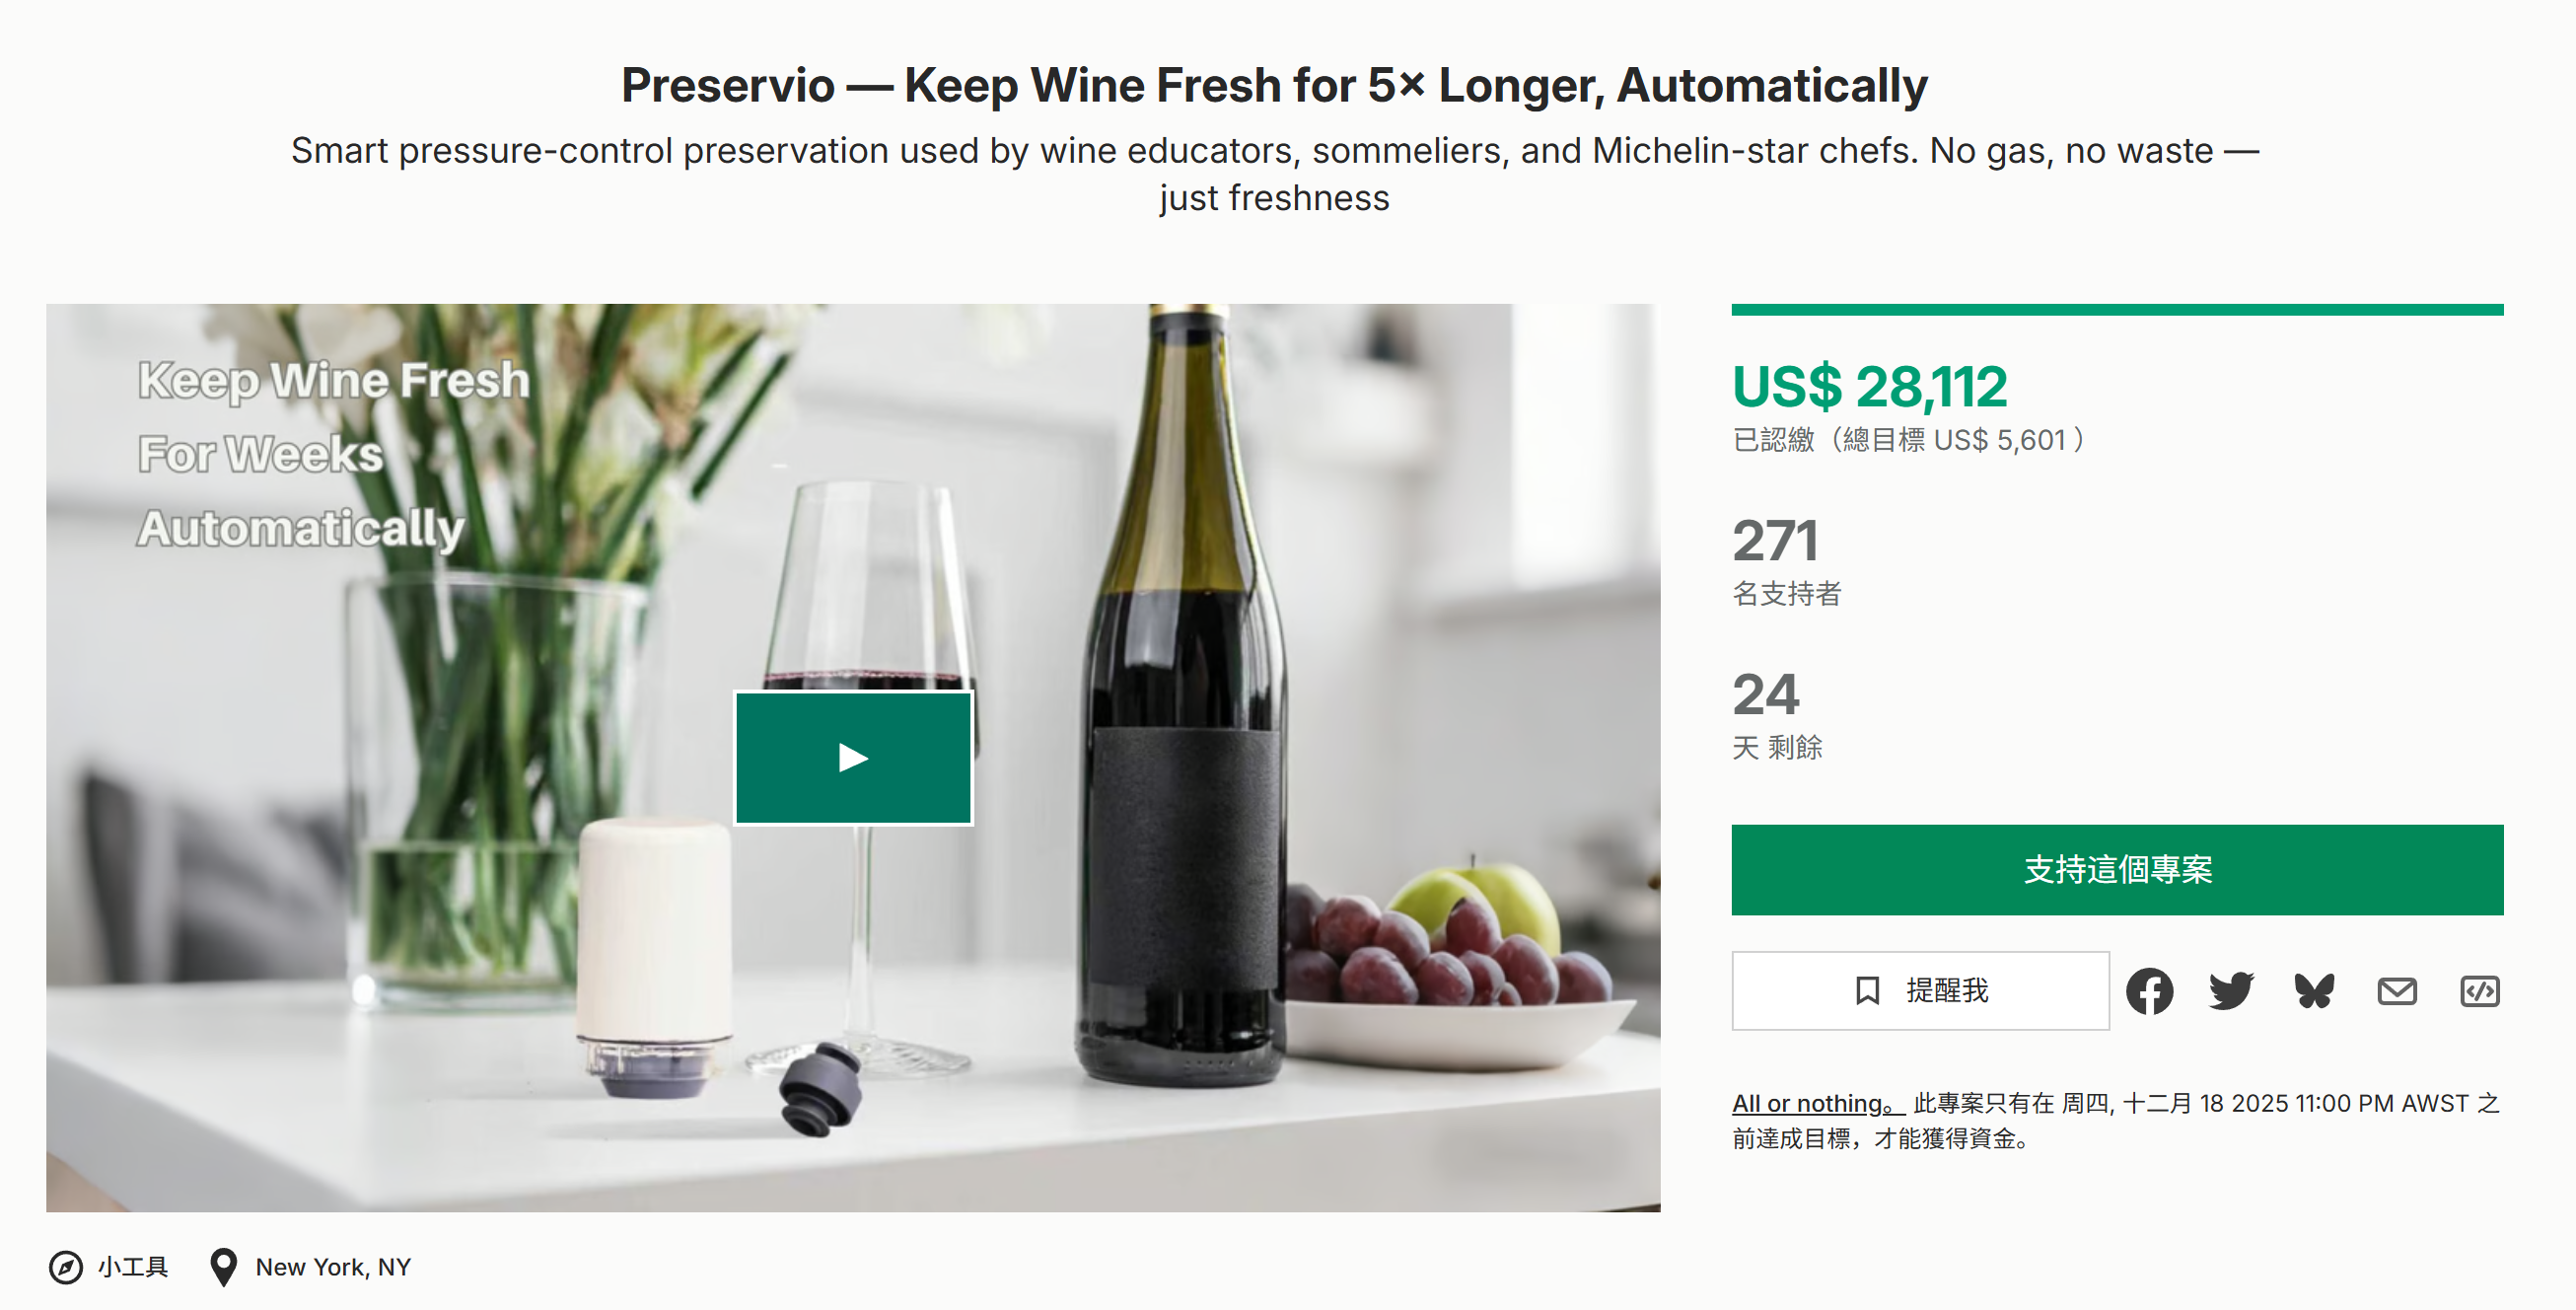Play the Preservio project video

pos(853,757)
